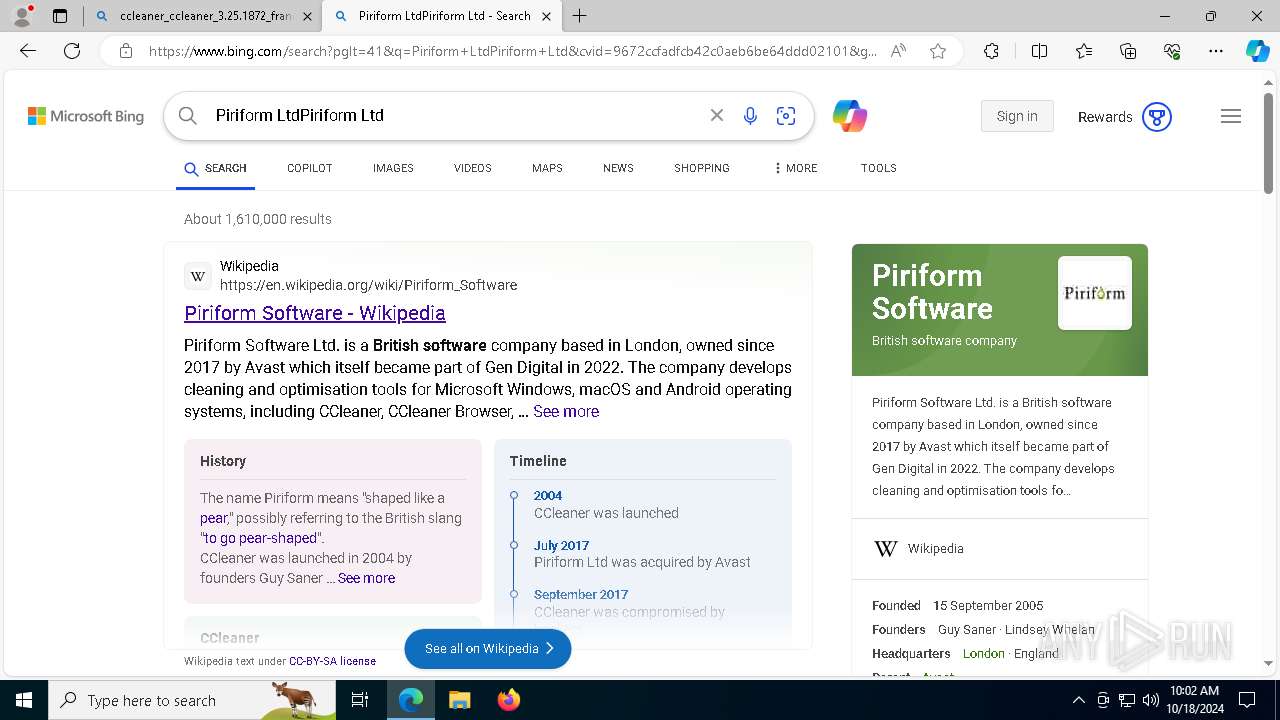
Task: Open the Favorites list
Action: (1084, 51)
